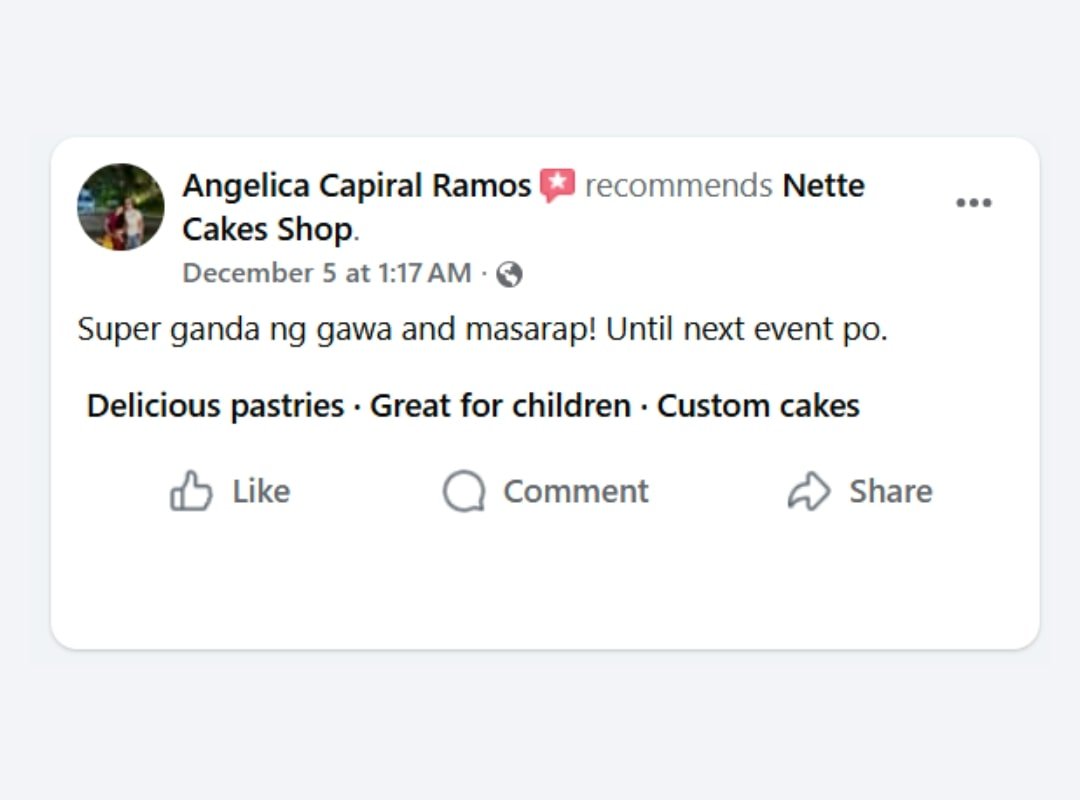Open Angelica Capiral Ramos profile name link
Image resolution: width=1080 pixels, height=800 pixels.
(x=356, y=186)
